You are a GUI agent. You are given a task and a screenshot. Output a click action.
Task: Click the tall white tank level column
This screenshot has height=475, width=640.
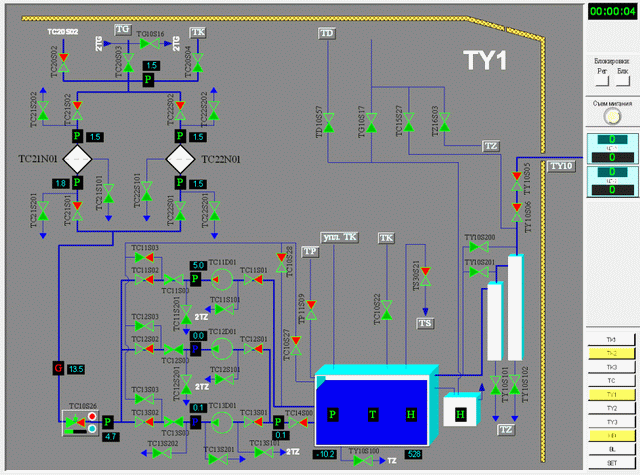(x=516, y=308)
